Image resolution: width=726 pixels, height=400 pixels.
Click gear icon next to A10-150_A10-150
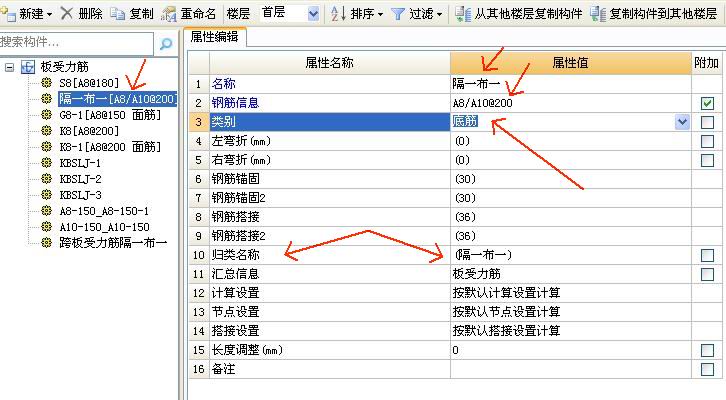click(x=46, y=226)
